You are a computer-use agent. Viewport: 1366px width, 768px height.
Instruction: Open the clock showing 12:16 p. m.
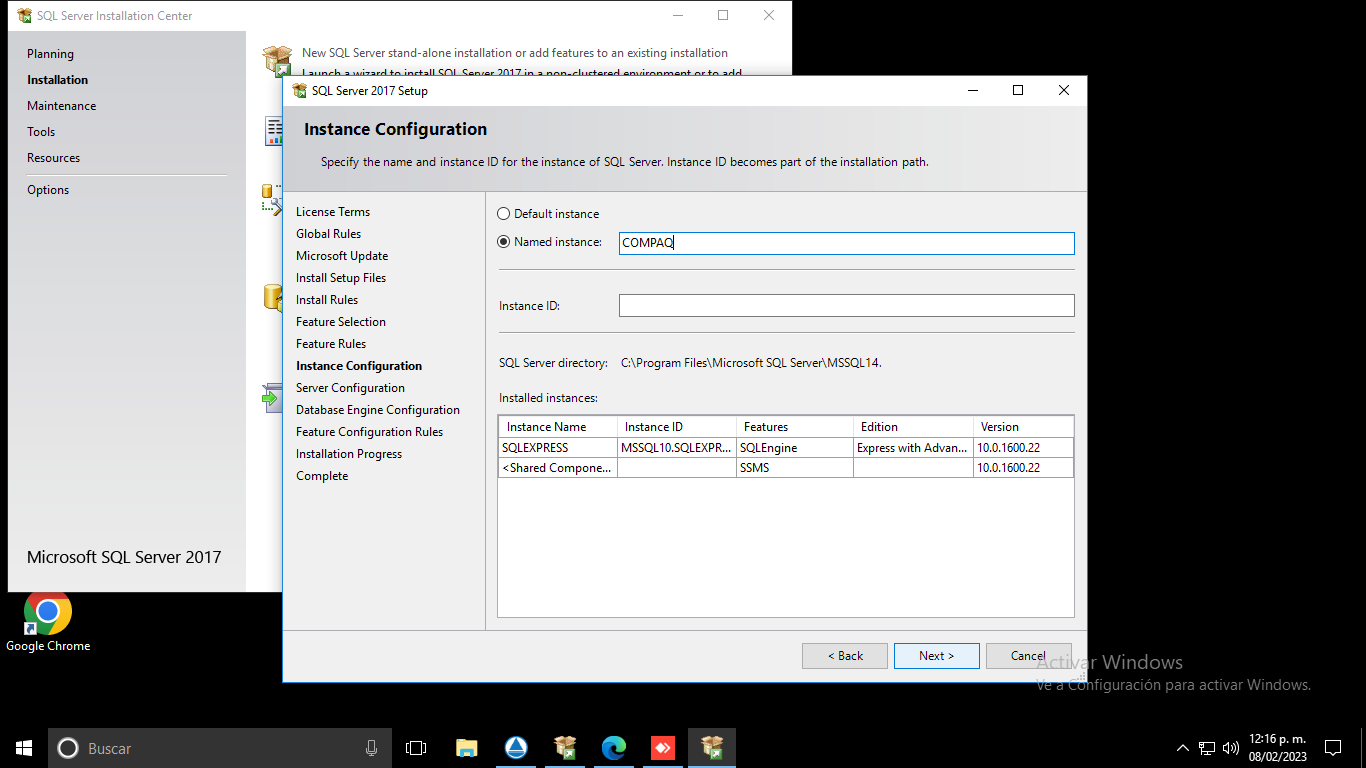point(1277,748)
